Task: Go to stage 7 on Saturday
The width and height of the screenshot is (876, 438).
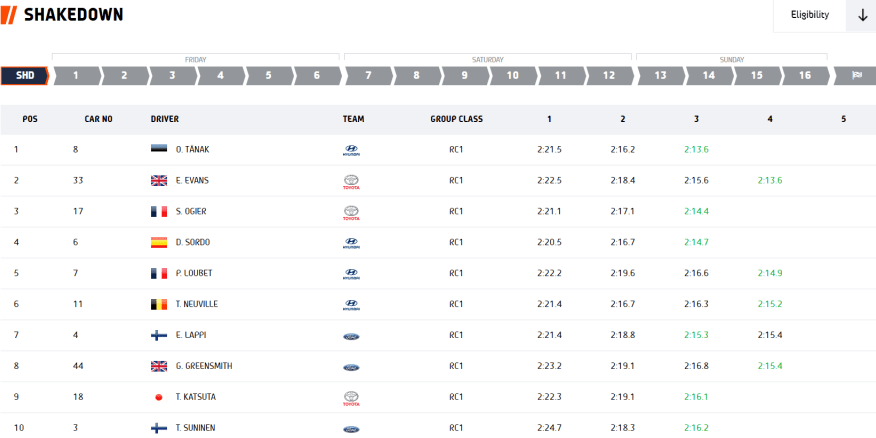Action: 368,75
